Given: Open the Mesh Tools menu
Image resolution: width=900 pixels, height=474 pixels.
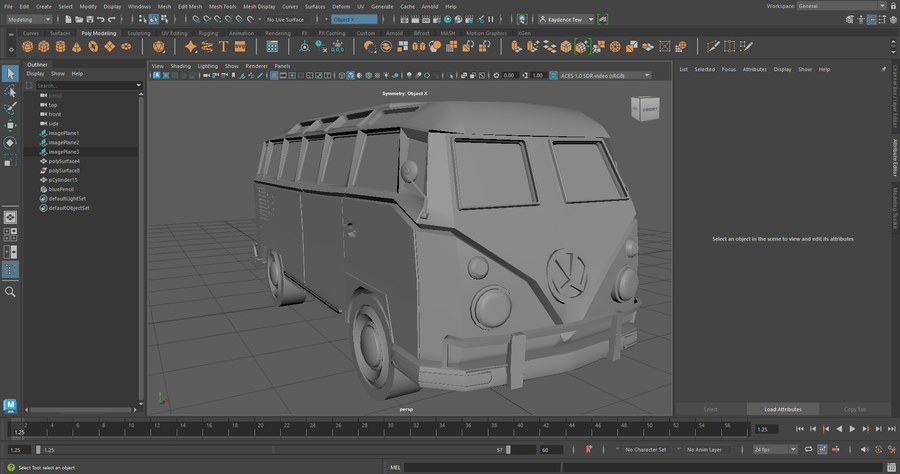Looking at the screenshot, I should (x=220, y=6).
